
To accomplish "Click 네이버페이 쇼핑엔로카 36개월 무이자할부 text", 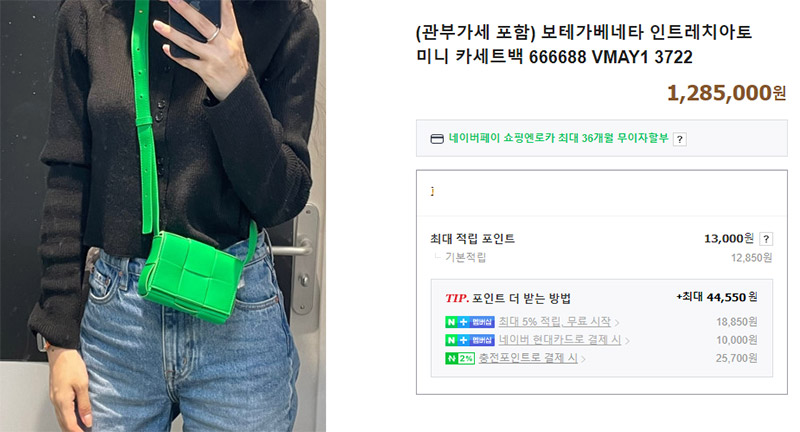I will [x=558, y=138].
